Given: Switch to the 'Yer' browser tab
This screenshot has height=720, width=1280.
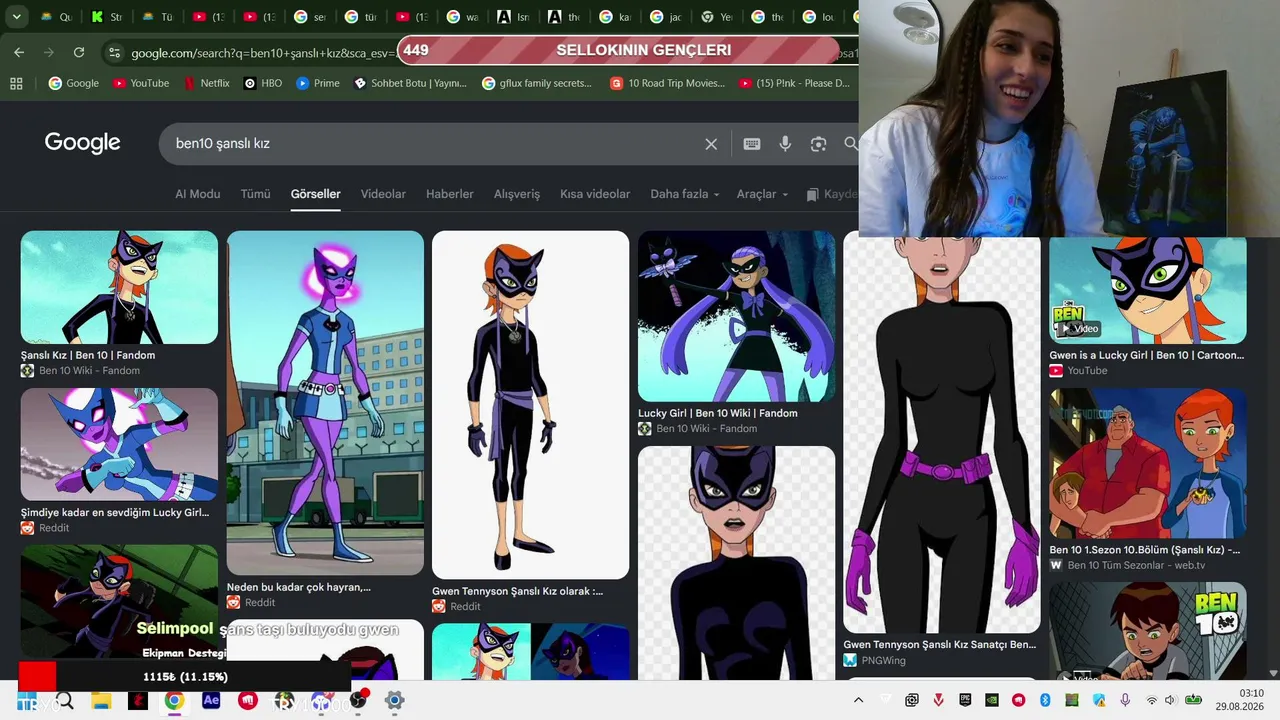Looking at the screenshot, I should (718, 17).
